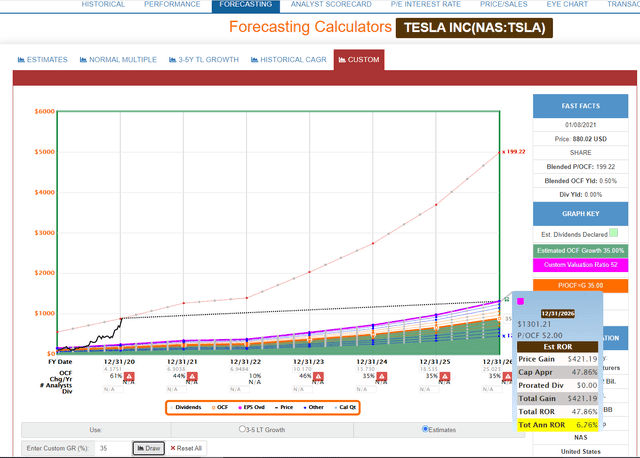
Task: Switch to the ESTIMATES calculator tab
Action: coord(42,60)
